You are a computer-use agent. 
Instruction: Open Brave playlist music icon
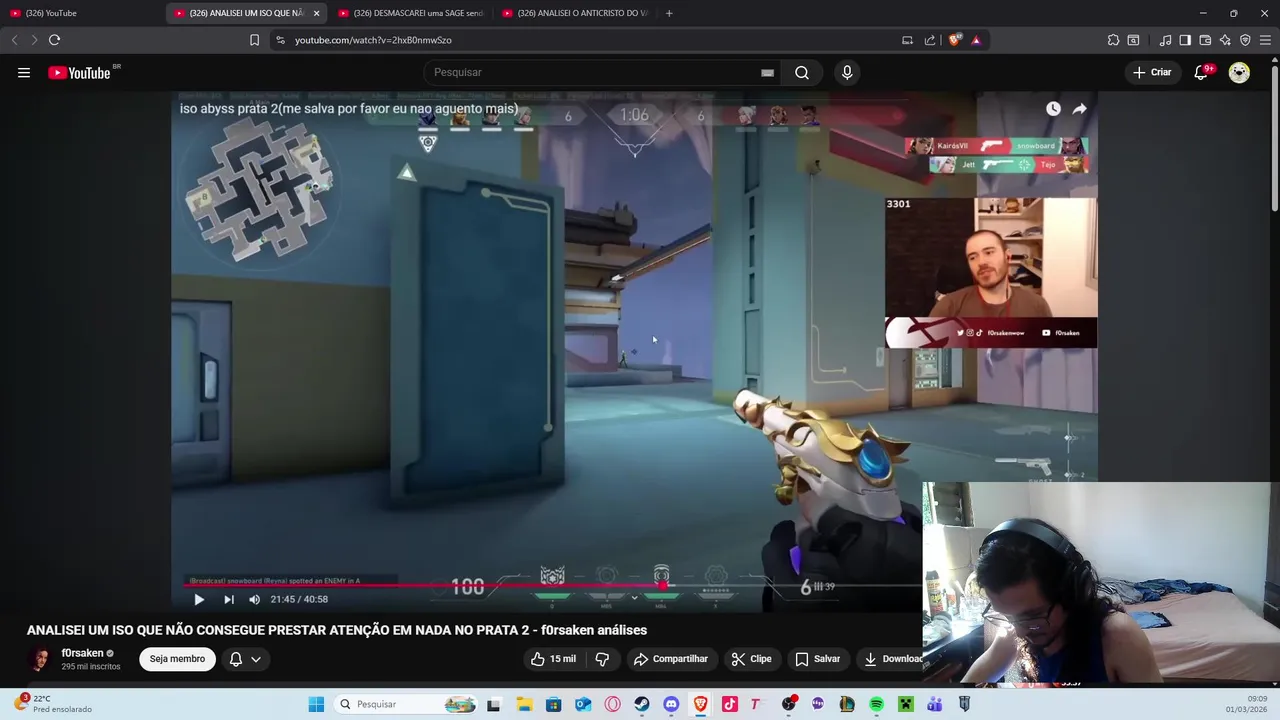(x=1165, y=40)
